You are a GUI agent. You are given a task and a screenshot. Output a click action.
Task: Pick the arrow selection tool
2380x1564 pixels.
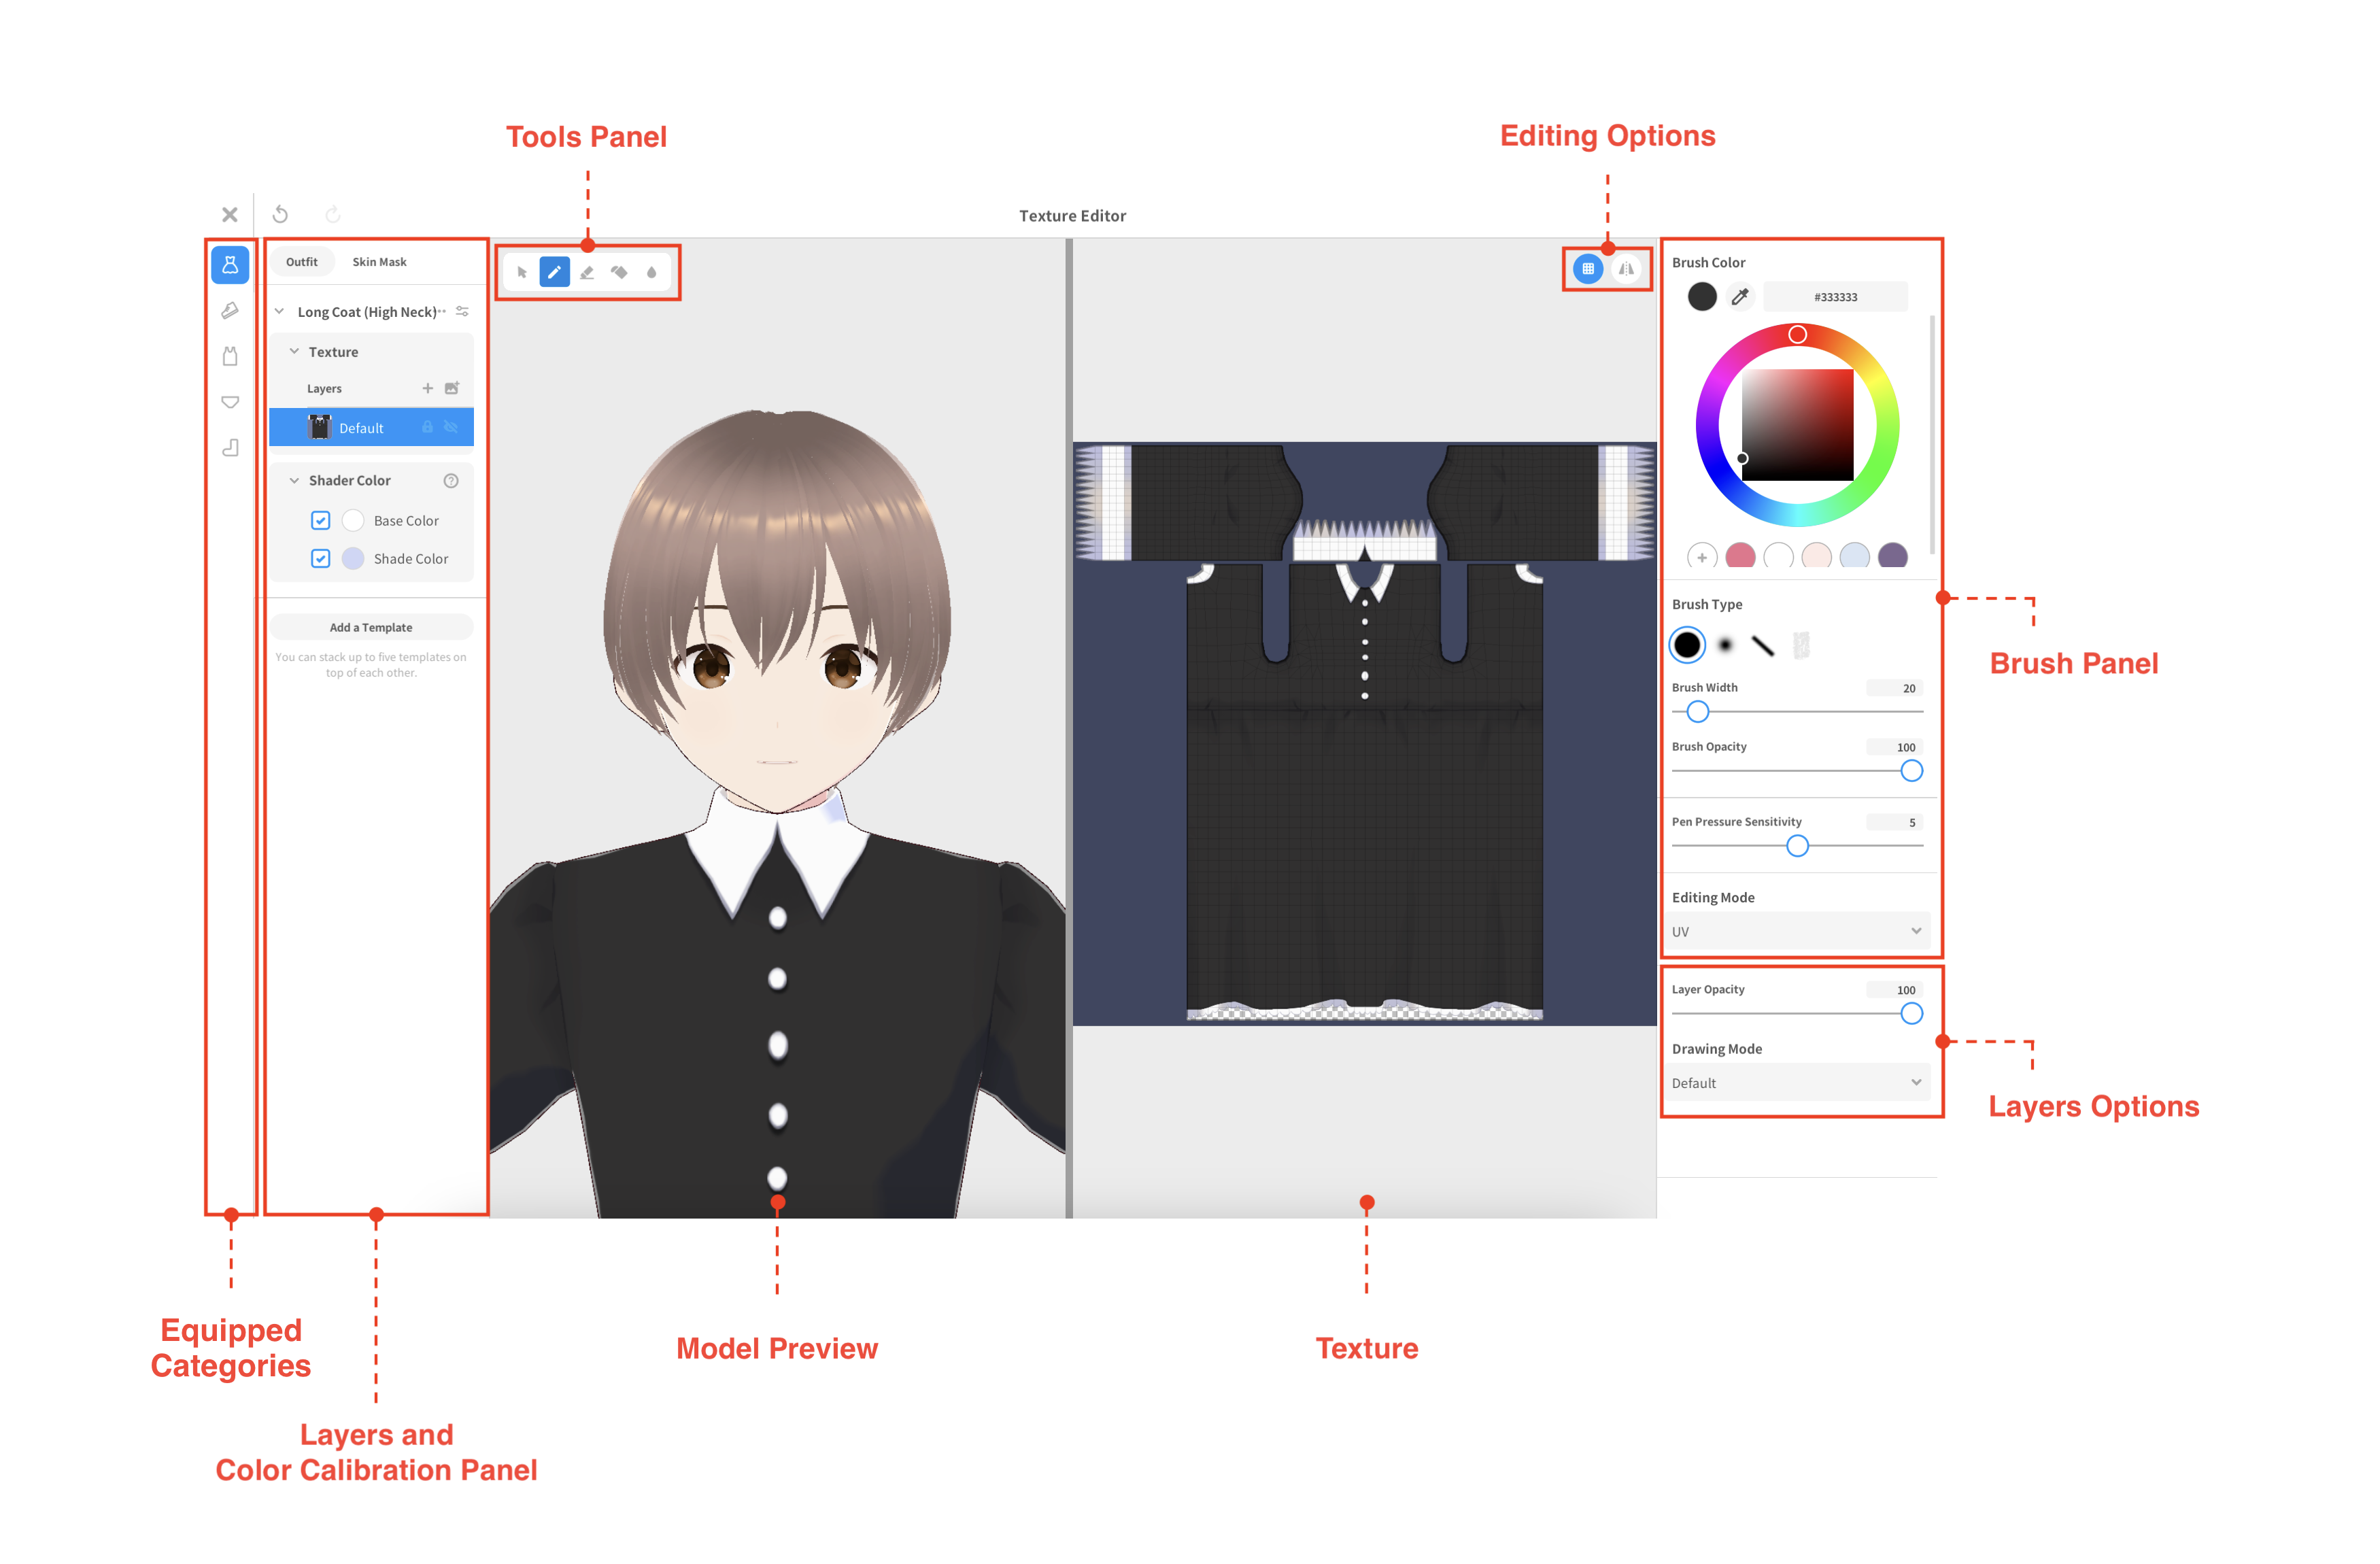522,272
